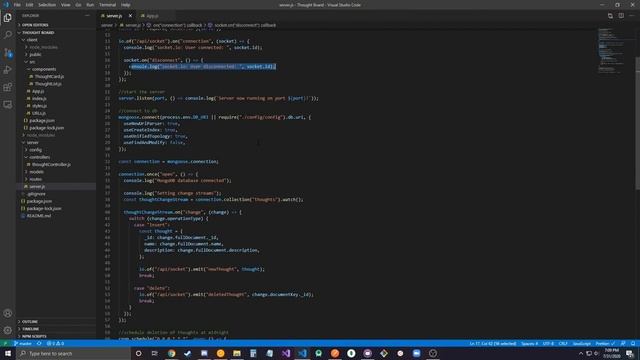Open Google Chrome from the taskbar
This screenshot has width=640, height=360.
point(171,353)
